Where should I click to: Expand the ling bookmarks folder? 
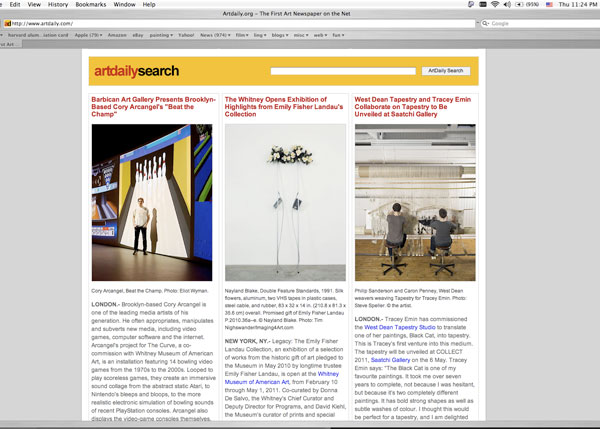pos(260,35)
